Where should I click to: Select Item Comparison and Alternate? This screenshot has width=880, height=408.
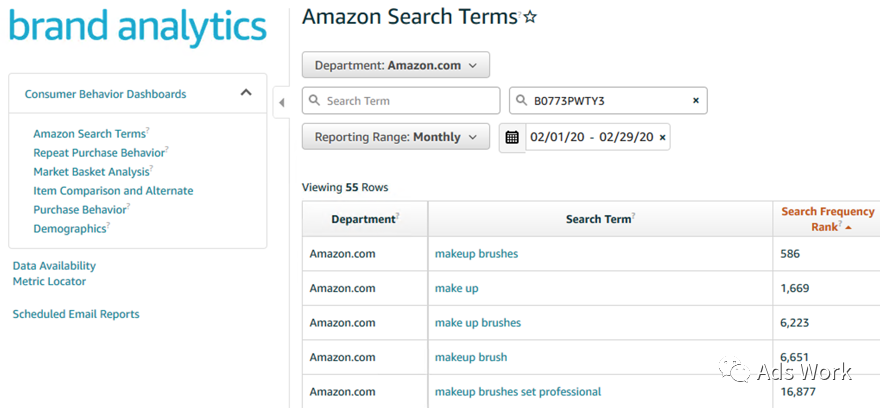(113, 191)
